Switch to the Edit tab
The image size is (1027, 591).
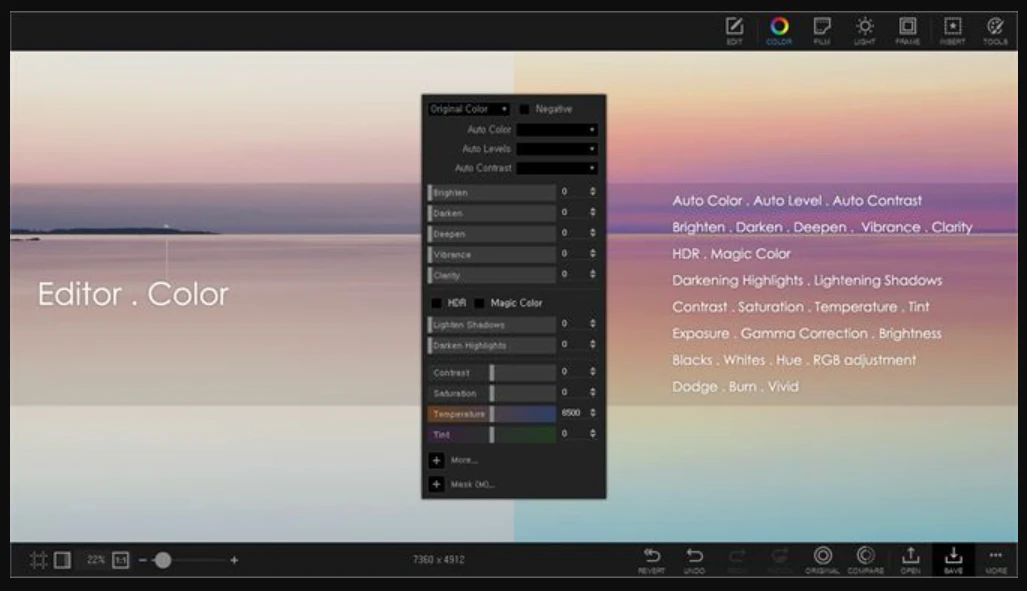[x=734, y=30]
